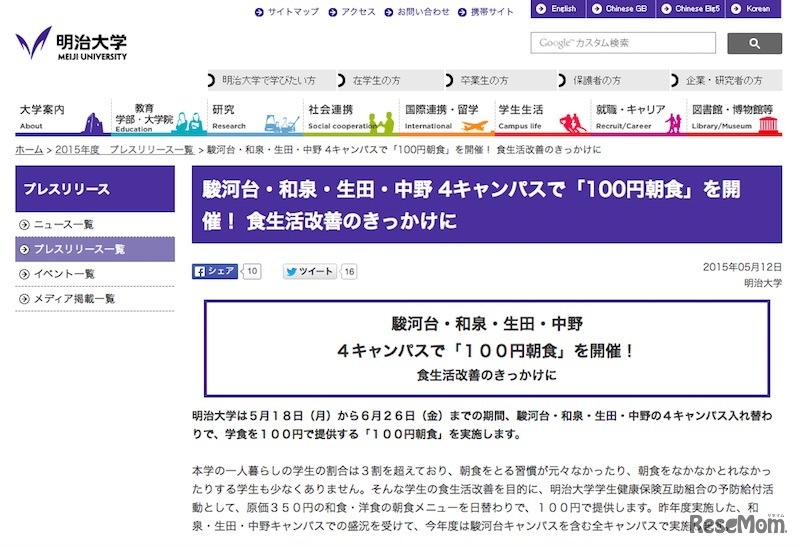Open メディア掲載一覧 in the sidebar
The image size is (800, 547).
(95, 299)
